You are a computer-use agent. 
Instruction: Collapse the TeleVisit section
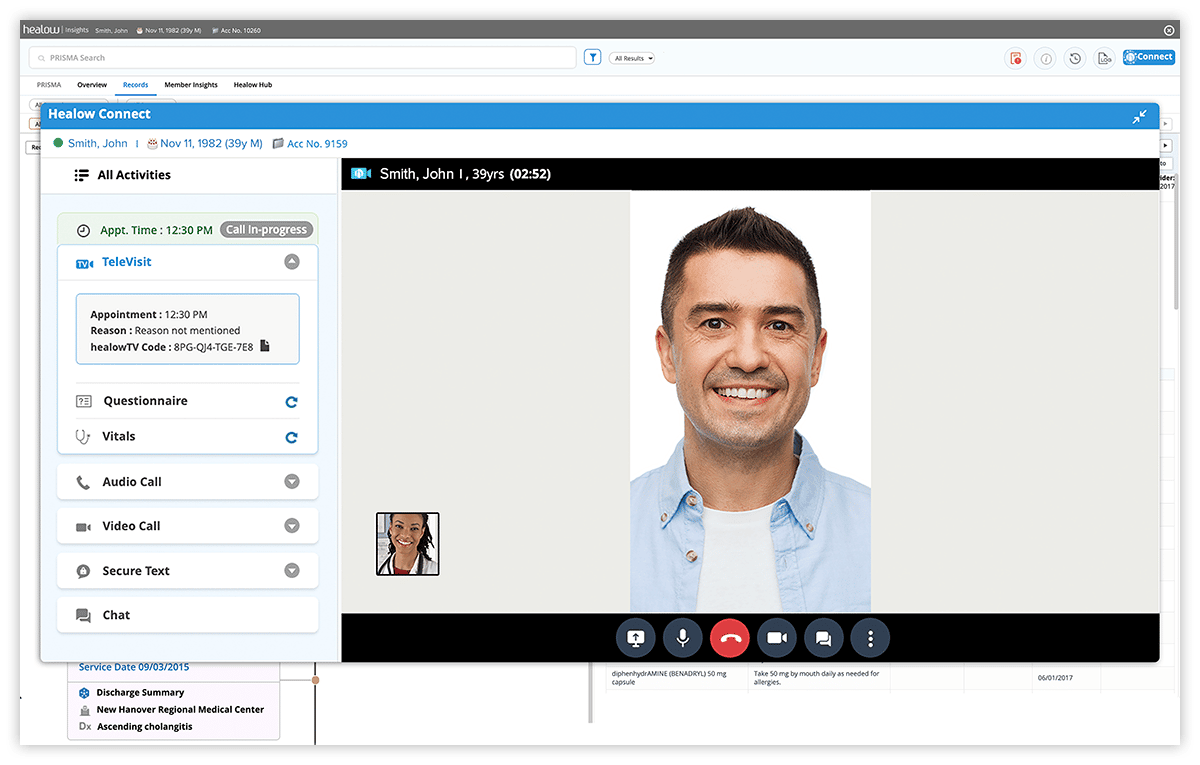point(291,262)
